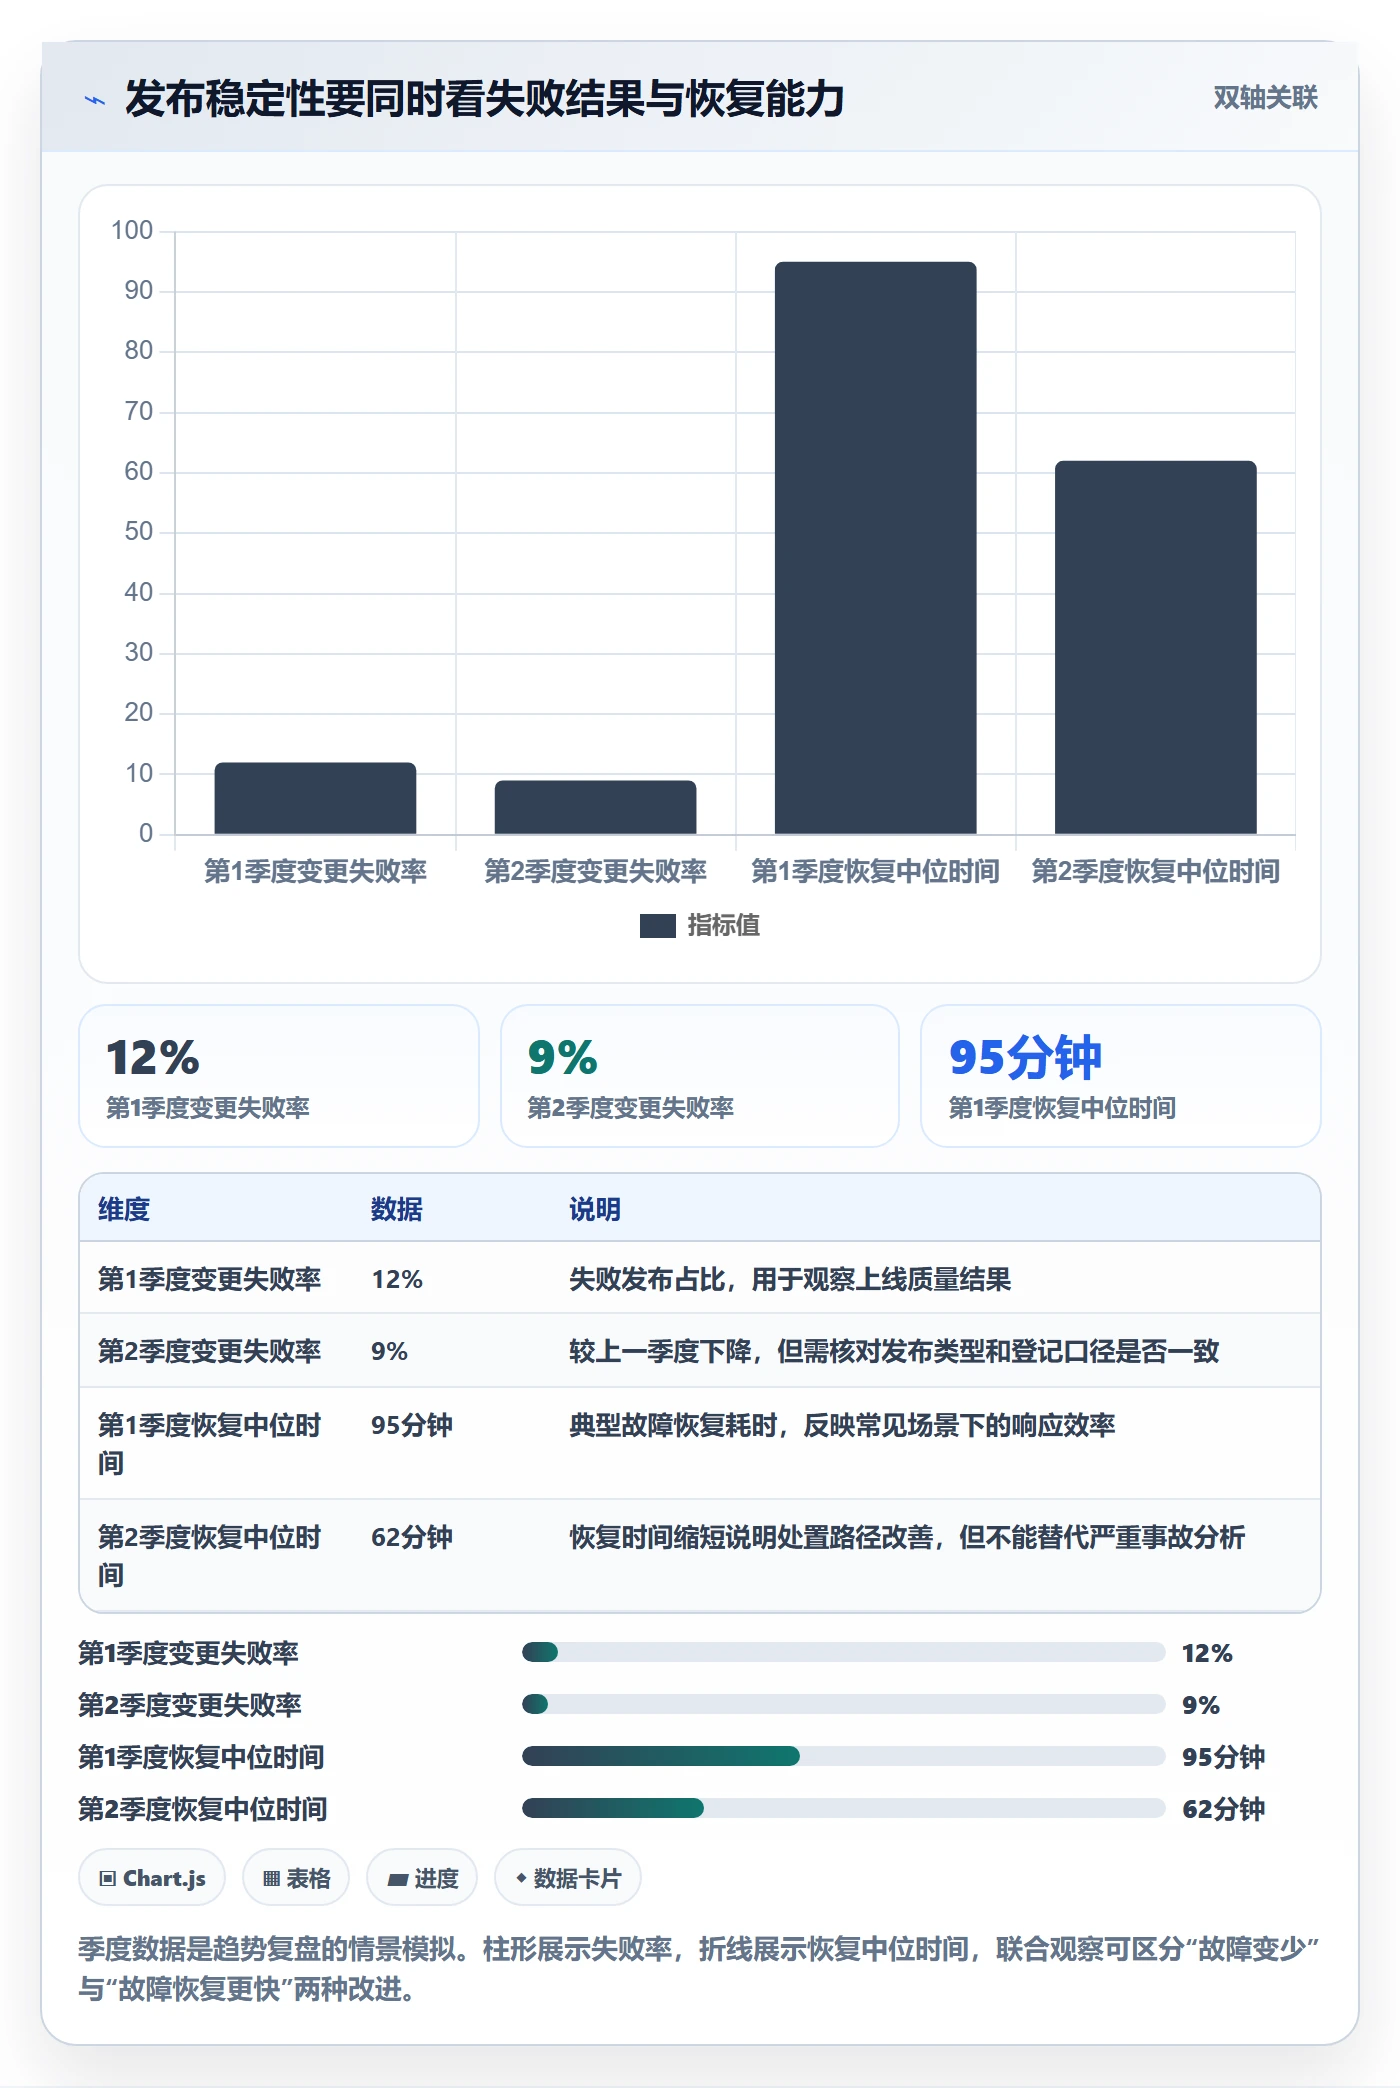Click the x-axis label 第2季度恢复中位时间
This screenshot has width=1400, height=2088.
pos(1155,871)
